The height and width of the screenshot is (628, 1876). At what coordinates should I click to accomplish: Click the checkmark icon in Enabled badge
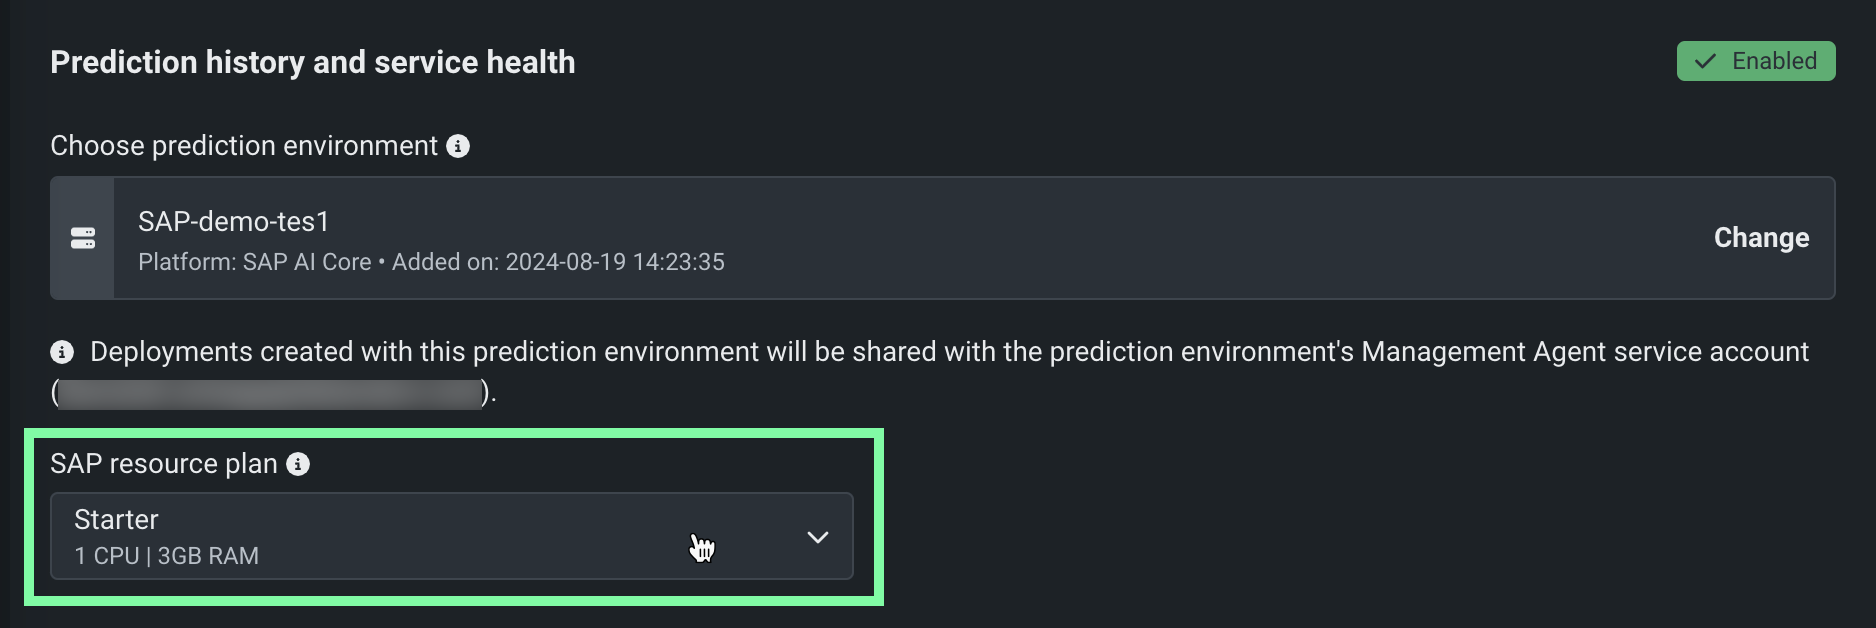click(1705, 61)
